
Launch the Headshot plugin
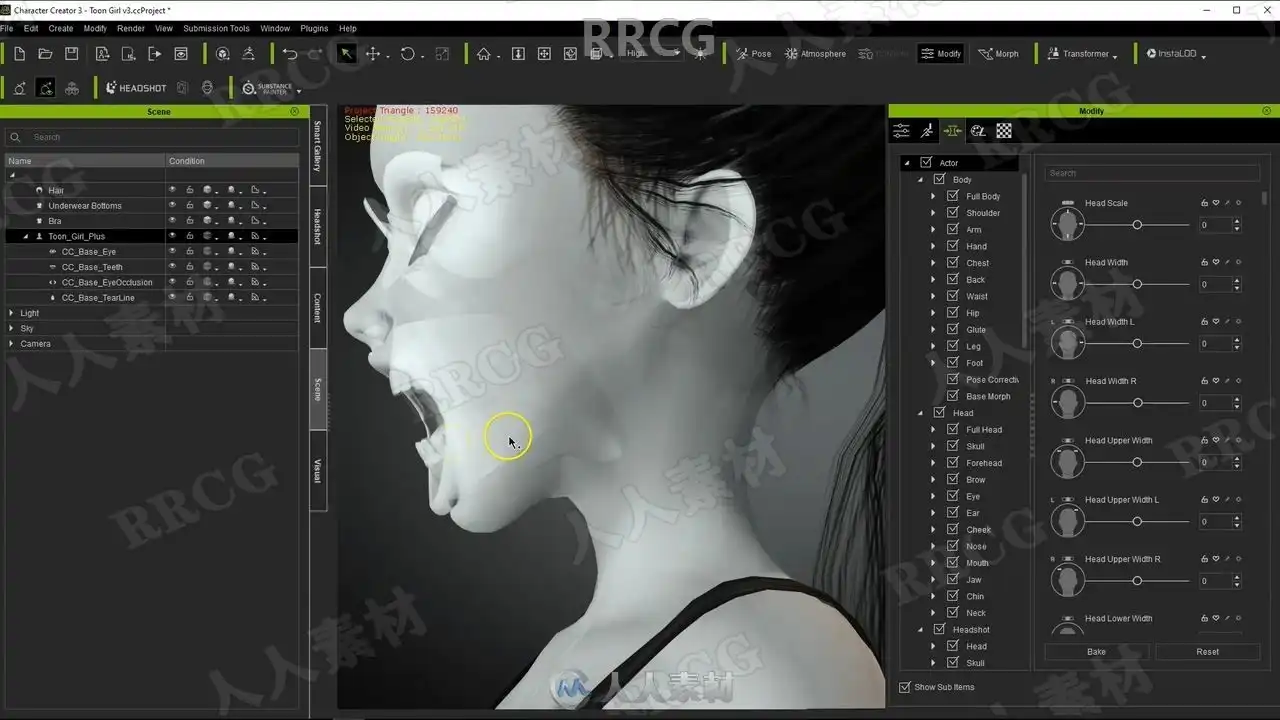[x=136, y=88]
